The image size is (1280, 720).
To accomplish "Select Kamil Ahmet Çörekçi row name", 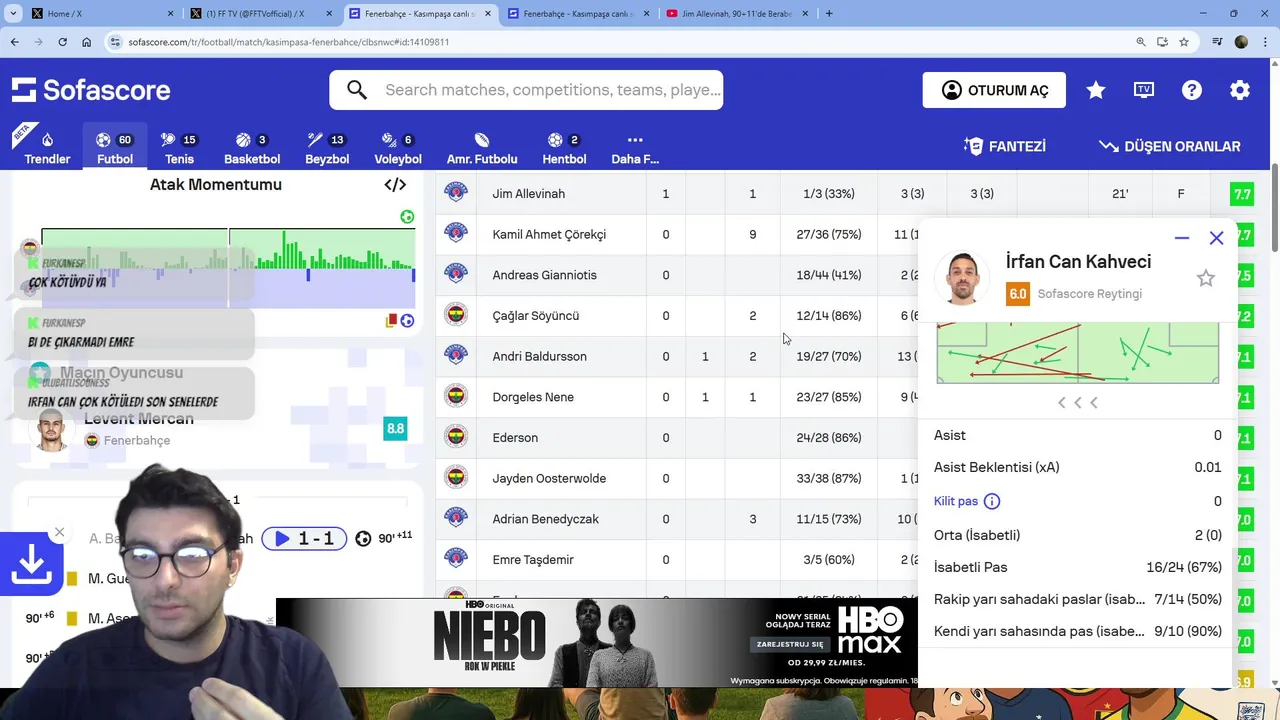I will pos(549,234).
